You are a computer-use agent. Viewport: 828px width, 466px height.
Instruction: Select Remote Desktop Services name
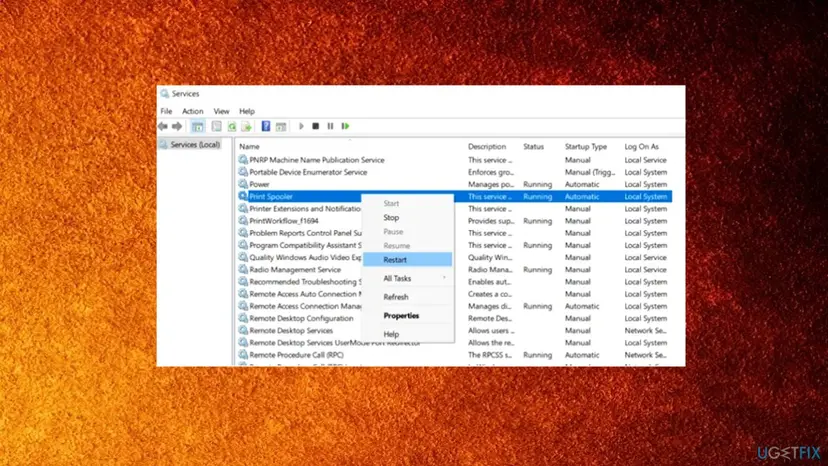(x=291, y=330)
